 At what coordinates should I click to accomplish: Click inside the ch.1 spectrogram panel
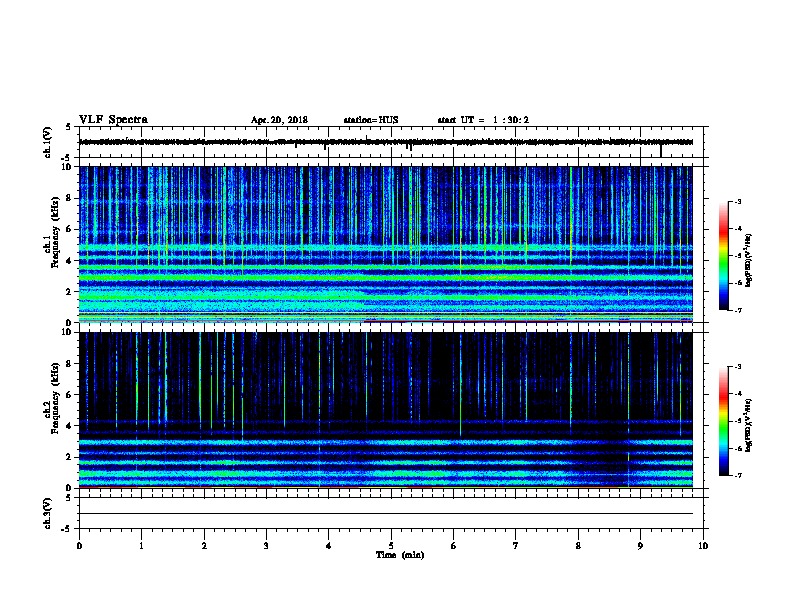386,244
